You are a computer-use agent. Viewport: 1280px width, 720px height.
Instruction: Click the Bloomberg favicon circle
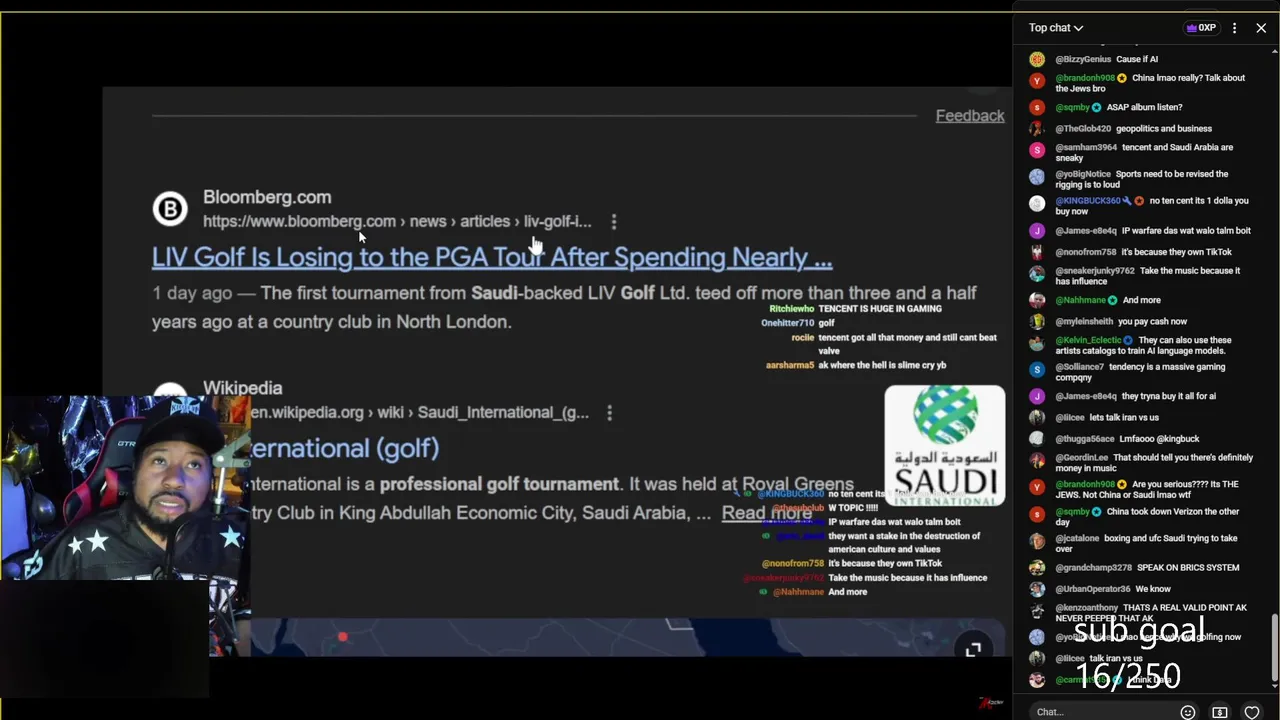click(170, 209)
